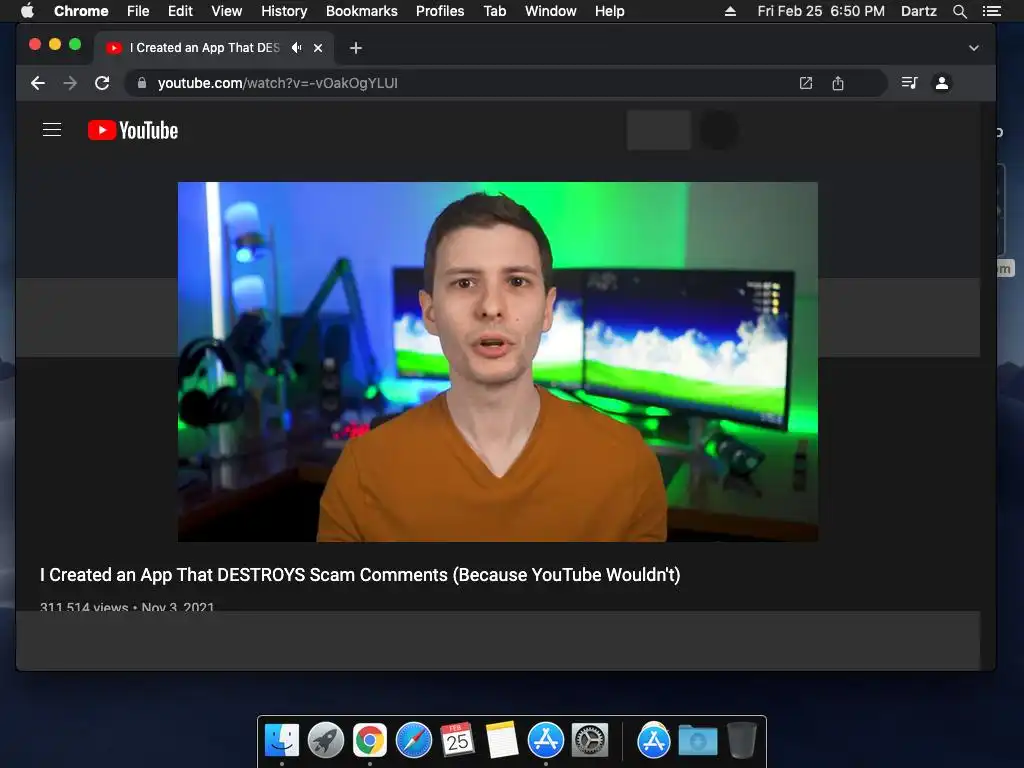Click the browser forward arrow
The image size is (1024, 768).
point(70,83)
